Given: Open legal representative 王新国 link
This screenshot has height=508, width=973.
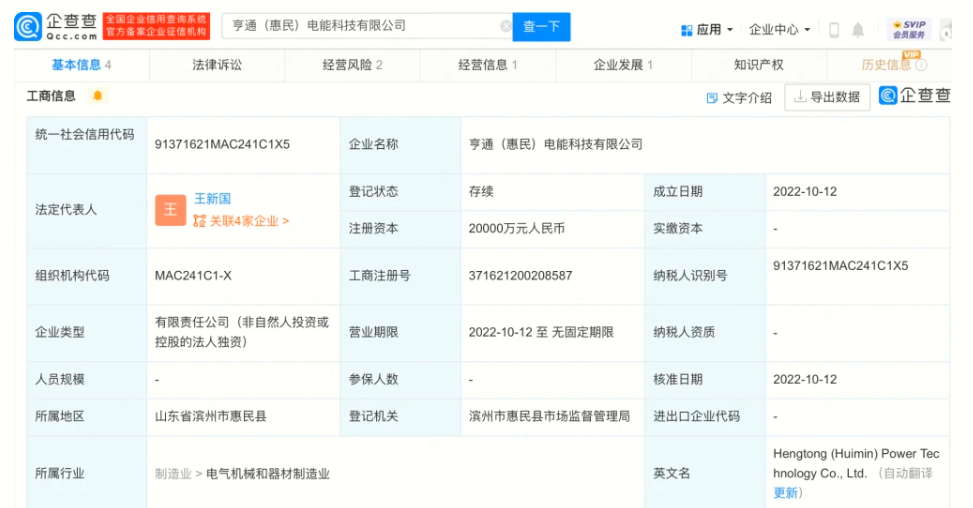Looking at the screenshot, I should tap(212, 198).
